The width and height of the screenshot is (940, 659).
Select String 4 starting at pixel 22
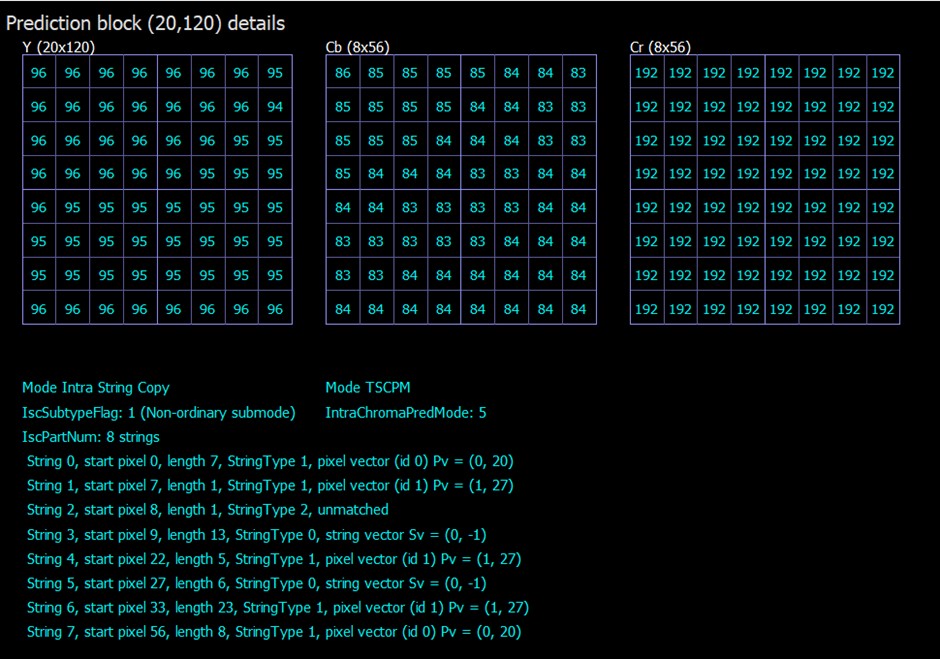[x=274, y=559]
